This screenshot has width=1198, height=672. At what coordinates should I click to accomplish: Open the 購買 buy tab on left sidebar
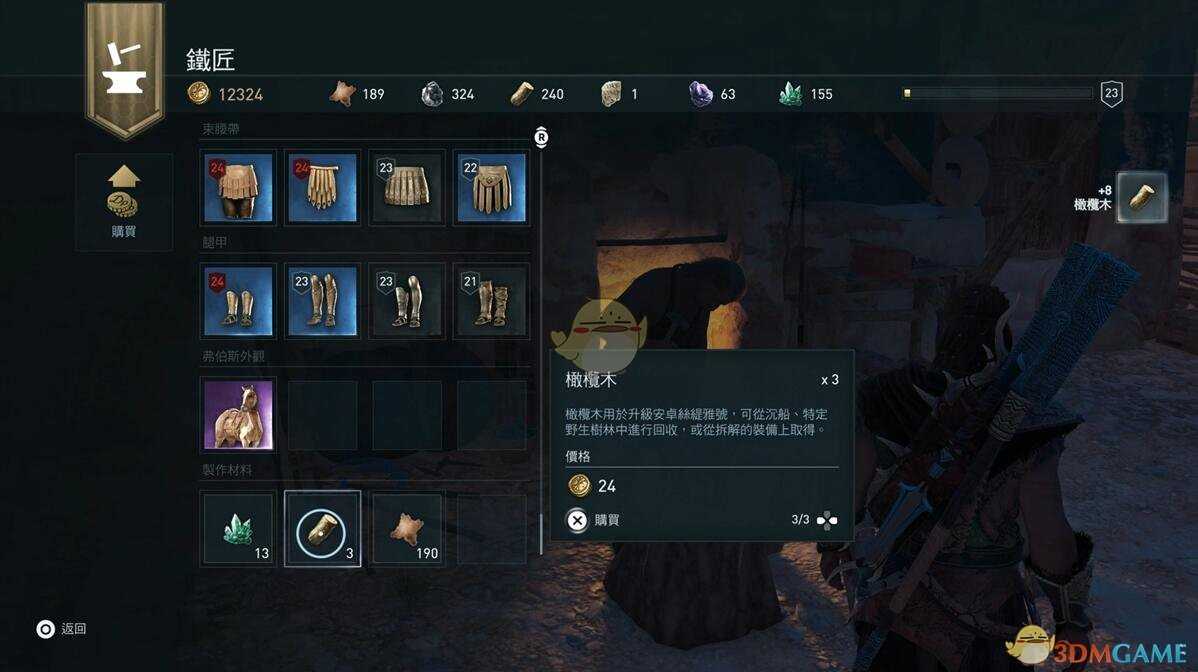click(x=124, y=202)
